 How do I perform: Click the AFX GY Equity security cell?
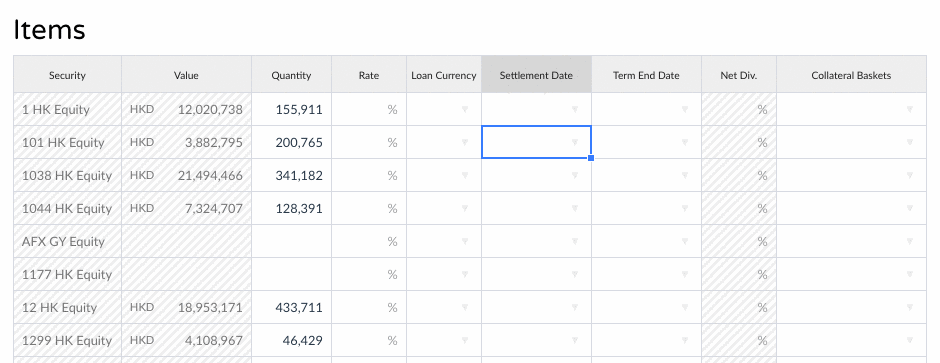[67, 241]
